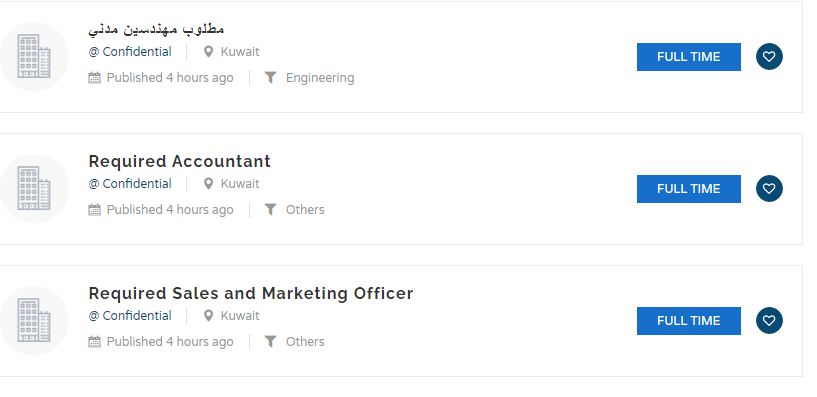
Task: Open the Required Accountant job title
Action: (180, 162)
